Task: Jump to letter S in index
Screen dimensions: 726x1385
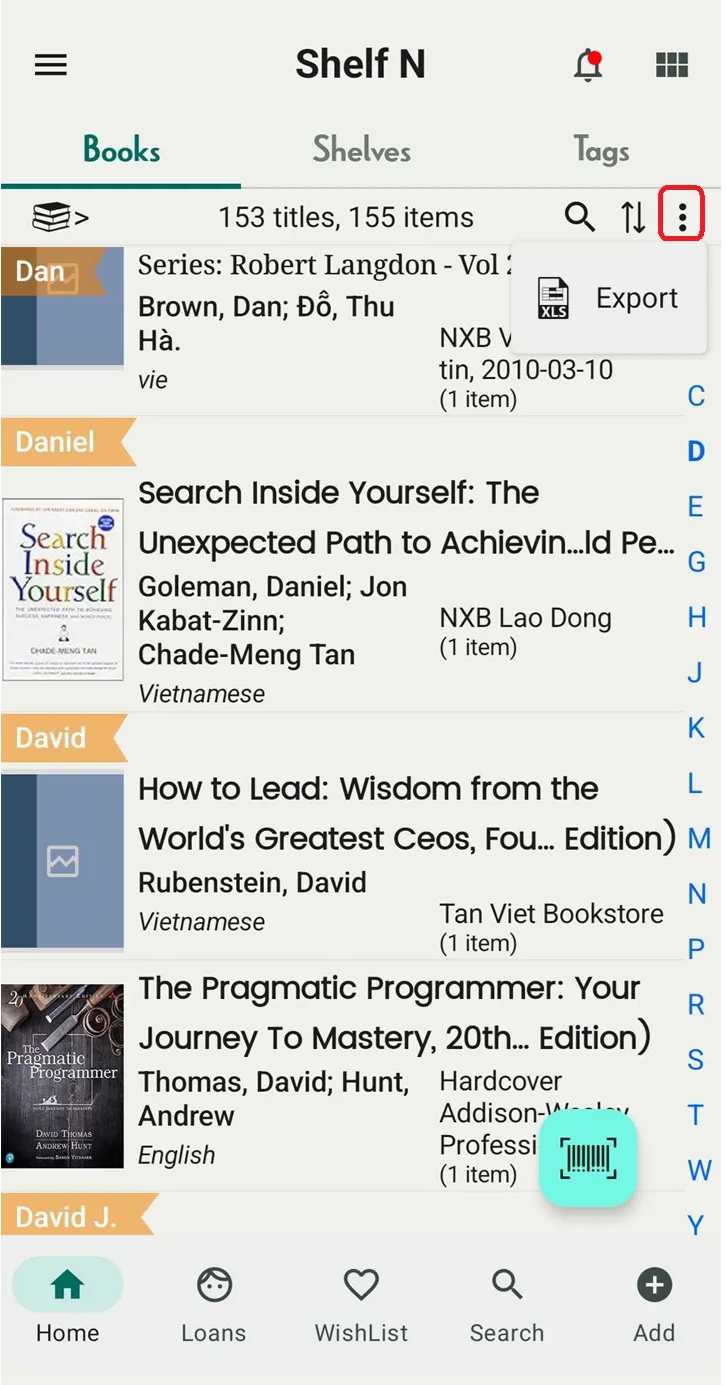Action: (697, 1060)
